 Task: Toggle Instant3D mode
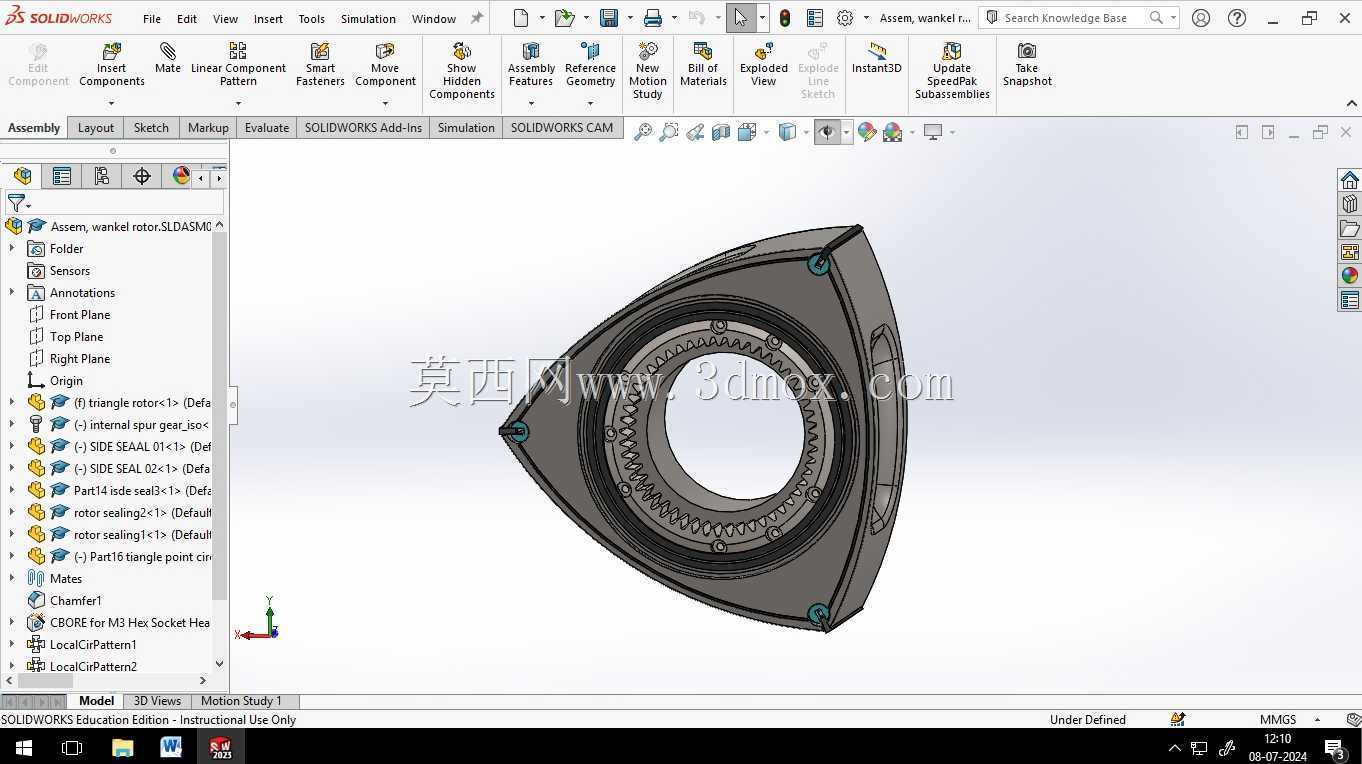877,58
